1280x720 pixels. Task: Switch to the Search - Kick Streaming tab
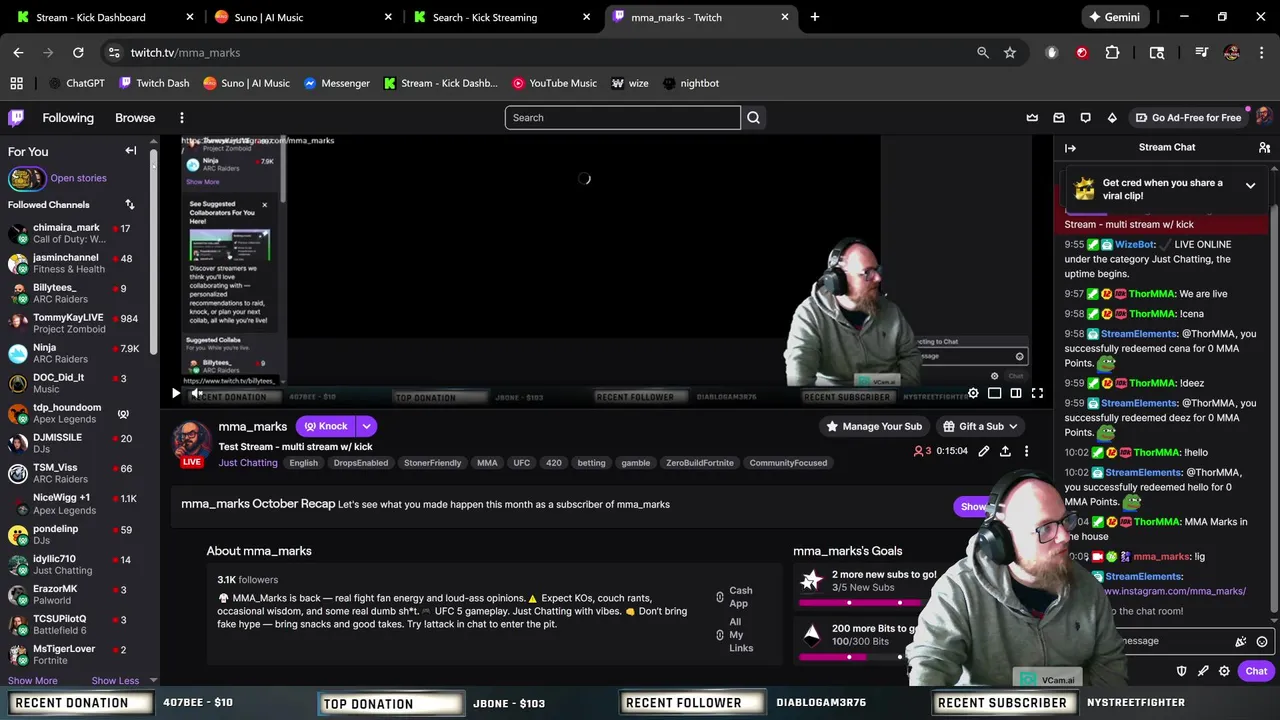[501, 17]
